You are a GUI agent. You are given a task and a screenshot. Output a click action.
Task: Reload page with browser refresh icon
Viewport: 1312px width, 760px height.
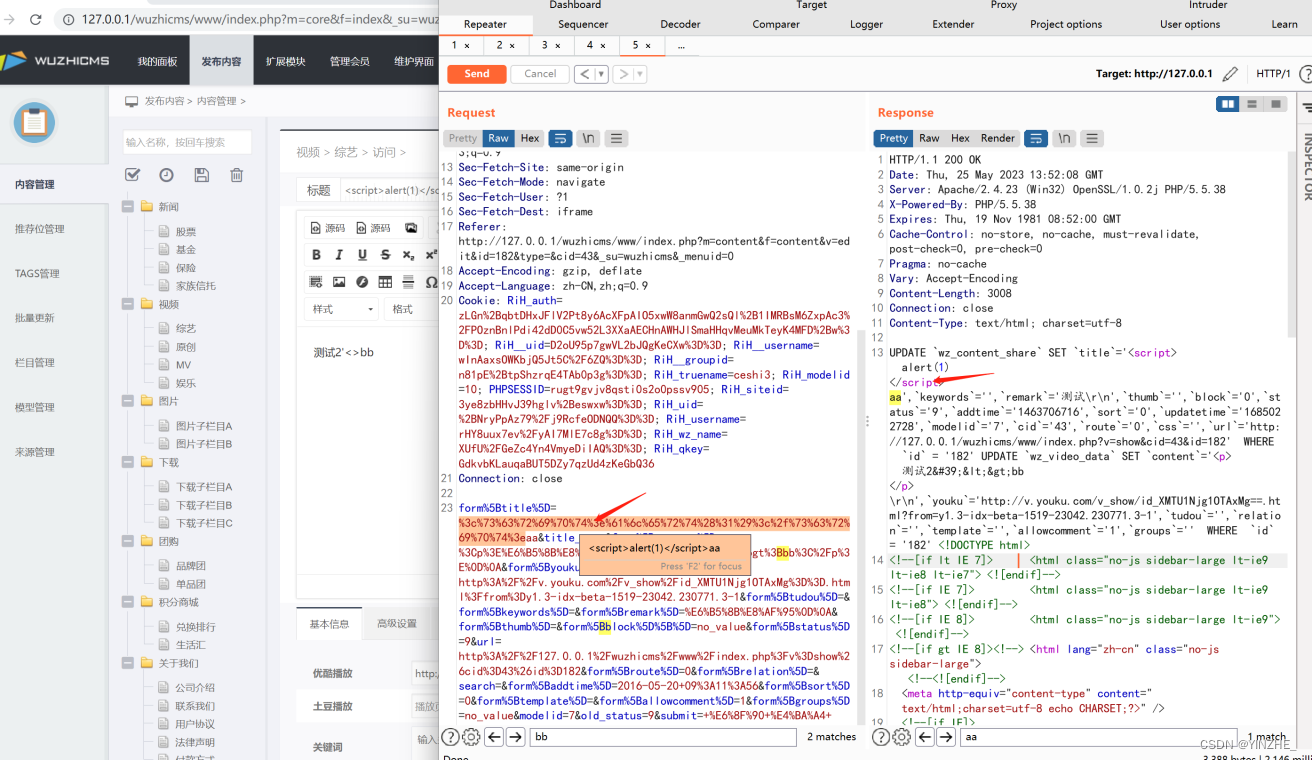(36, 19)
